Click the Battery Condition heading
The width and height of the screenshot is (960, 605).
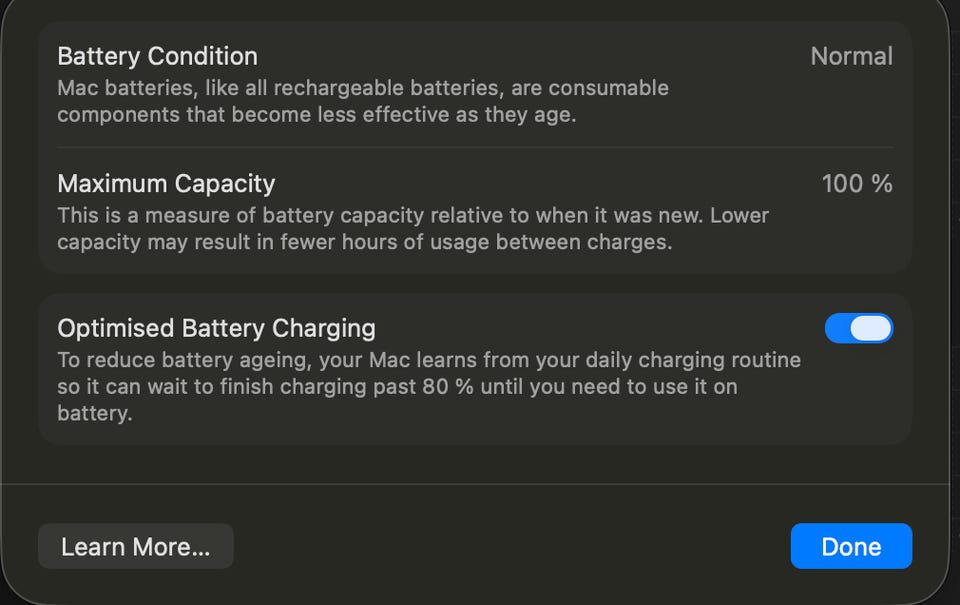click(x=157, y=56)
